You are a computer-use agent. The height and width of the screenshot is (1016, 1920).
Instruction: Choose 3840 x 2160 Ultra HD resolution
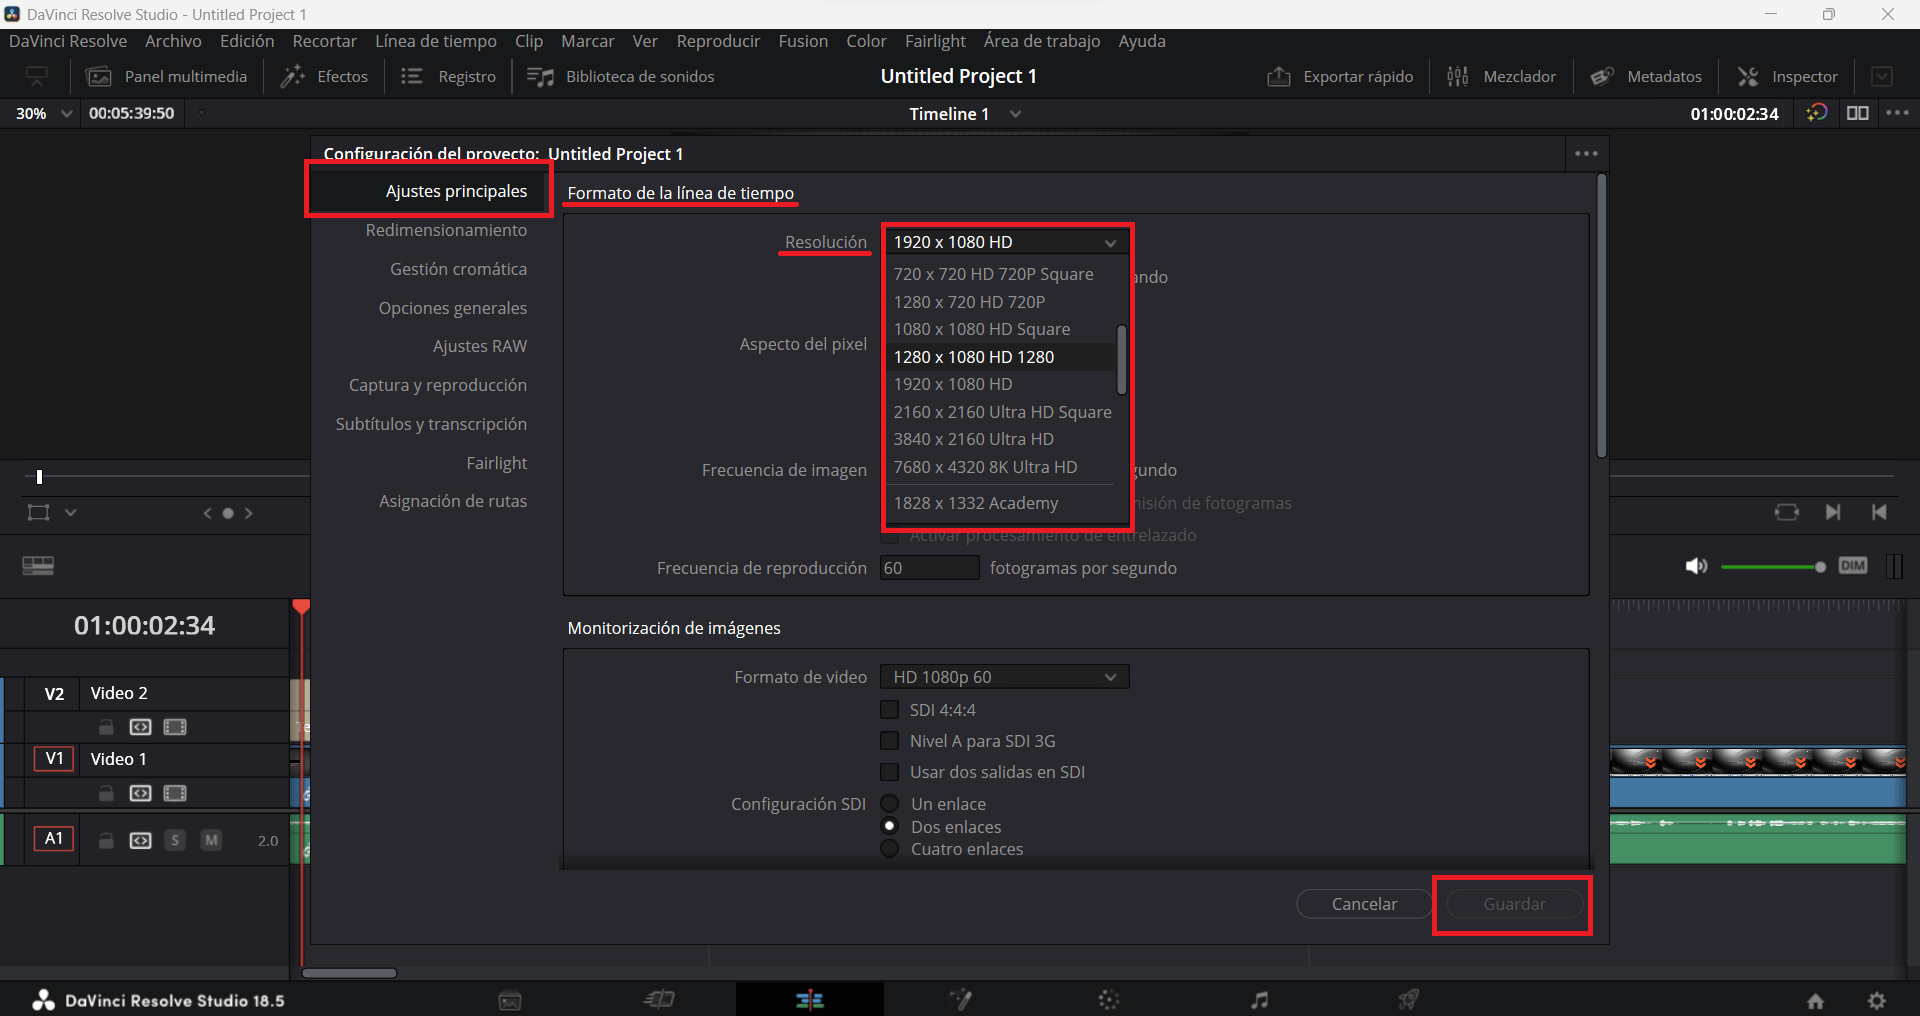tap(1002, 439)
